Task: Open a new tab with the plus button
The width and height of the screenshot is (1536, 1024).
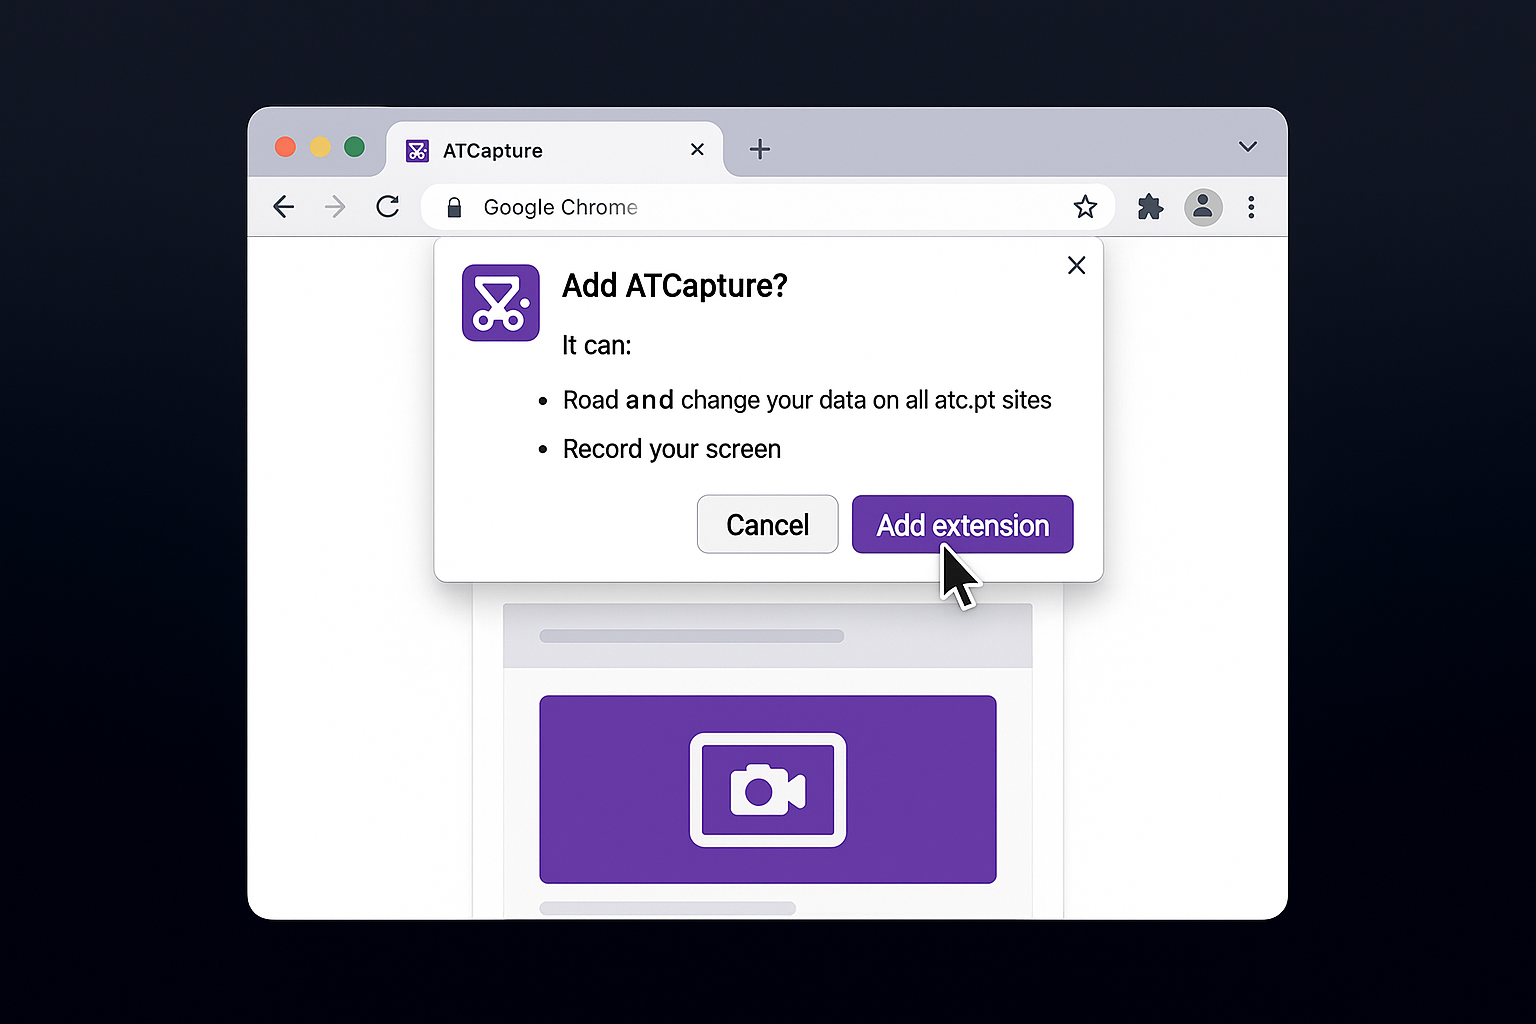Action: [x=760, y=149]
